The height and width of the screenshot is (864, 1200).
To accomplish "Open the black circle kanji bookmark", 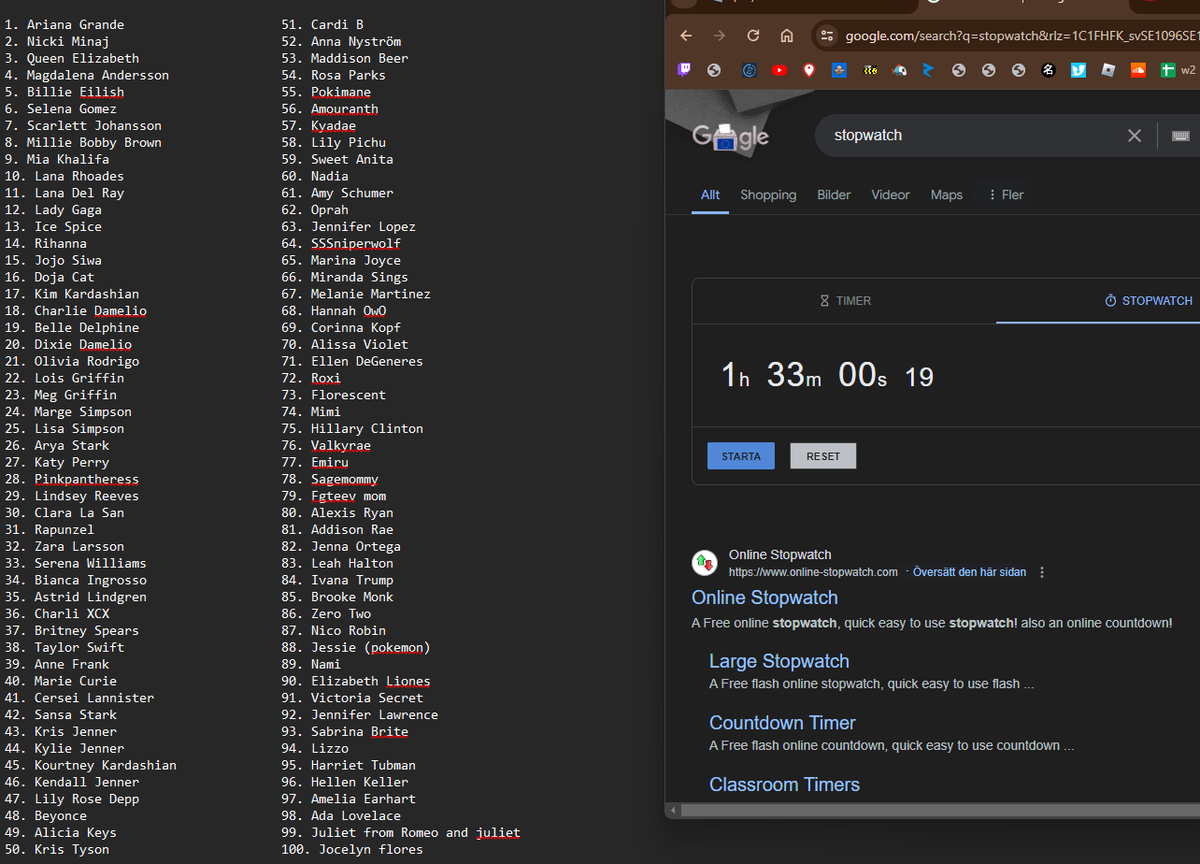I will tap(1048, 70).
